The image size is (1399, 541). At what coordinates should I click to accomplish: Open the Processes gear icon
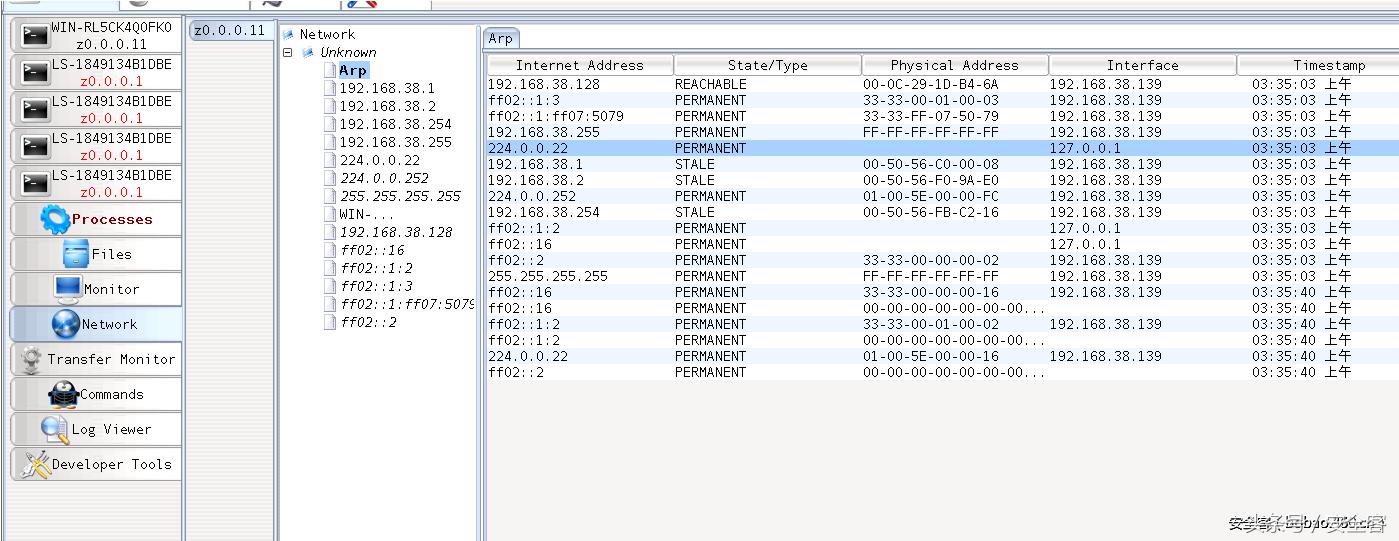(x=55, y=219)
